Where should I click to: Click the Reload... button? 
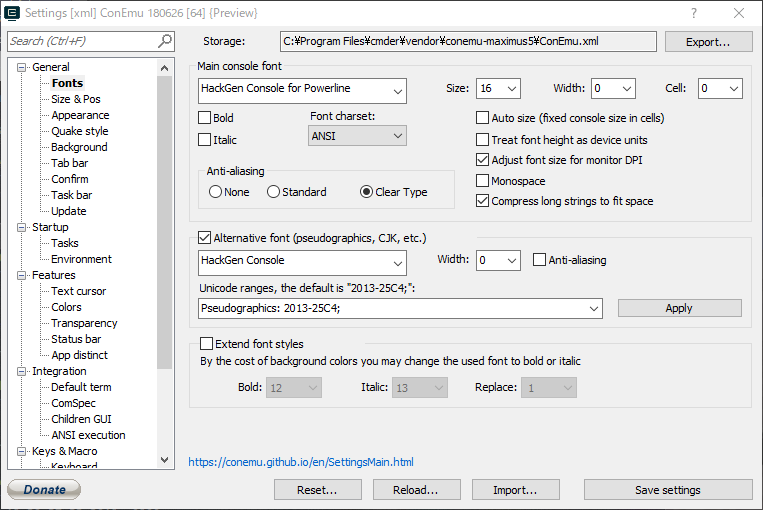(417, 490)
